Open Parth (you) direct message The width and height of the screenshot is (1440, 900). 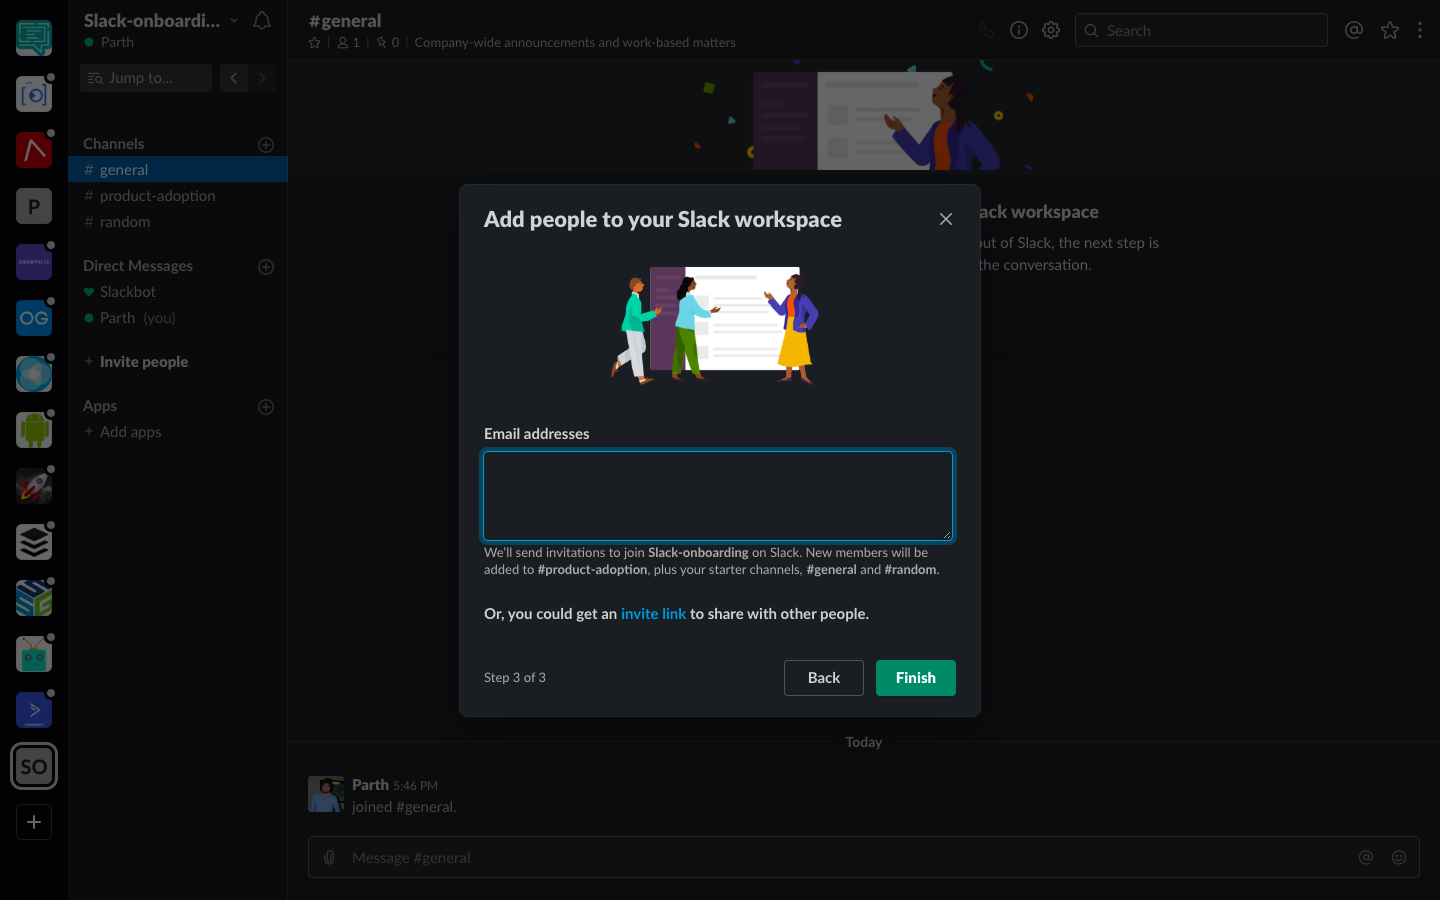pos(178,318)
